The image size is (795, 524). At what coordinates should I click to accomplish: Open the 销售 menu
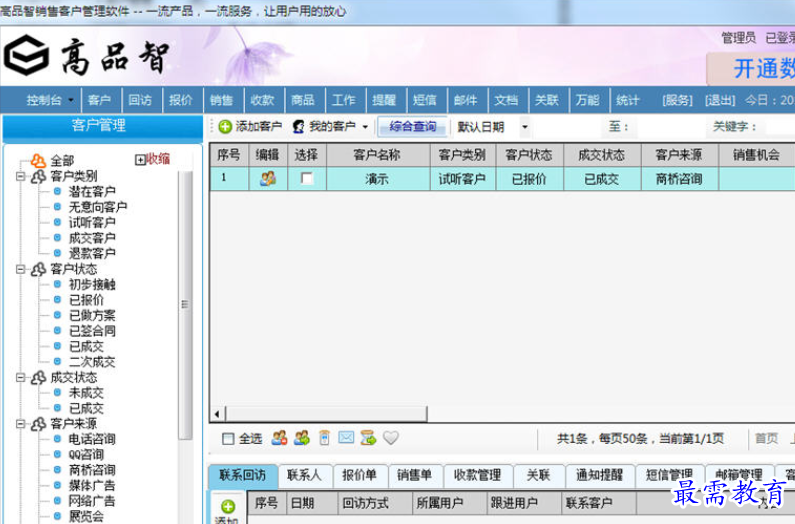click(x=221, y=100)
